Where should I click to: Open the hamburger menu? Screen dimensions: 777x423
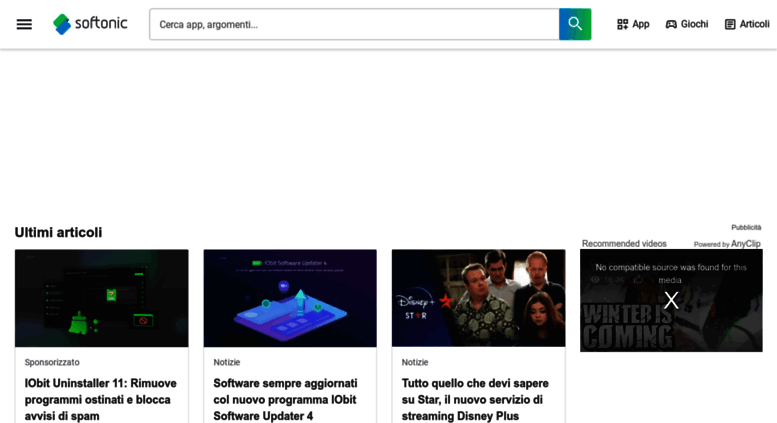[24, 24]
